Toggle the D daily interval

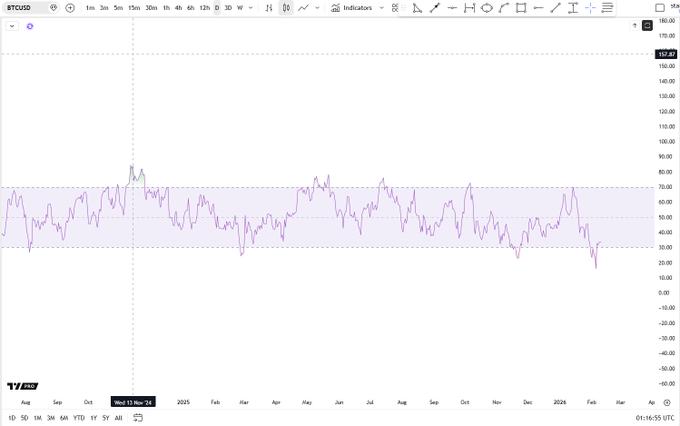217,8
